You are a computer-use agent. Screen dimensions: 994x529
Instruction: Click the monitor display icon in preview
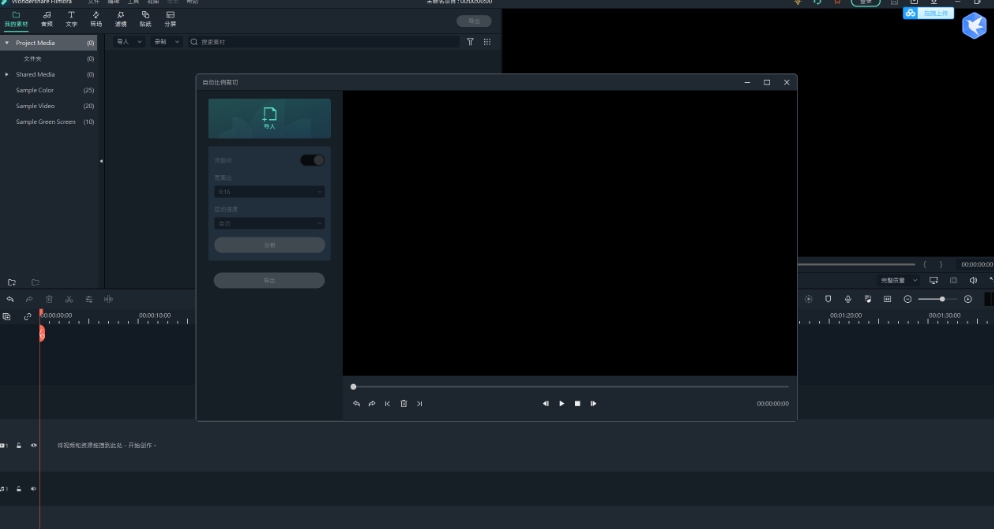[x=933, y=280]
